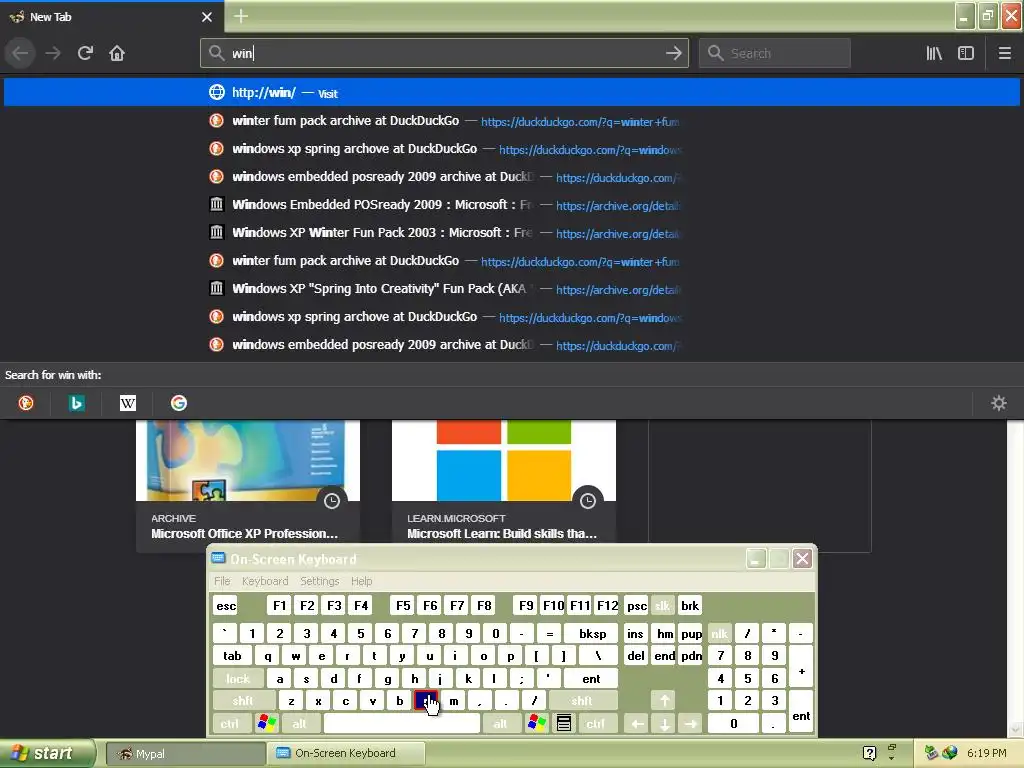This screenshot has height=768, width=1024.
Task: Switch to Mypal in the taskbar
Action: click(x=185, y=754)
